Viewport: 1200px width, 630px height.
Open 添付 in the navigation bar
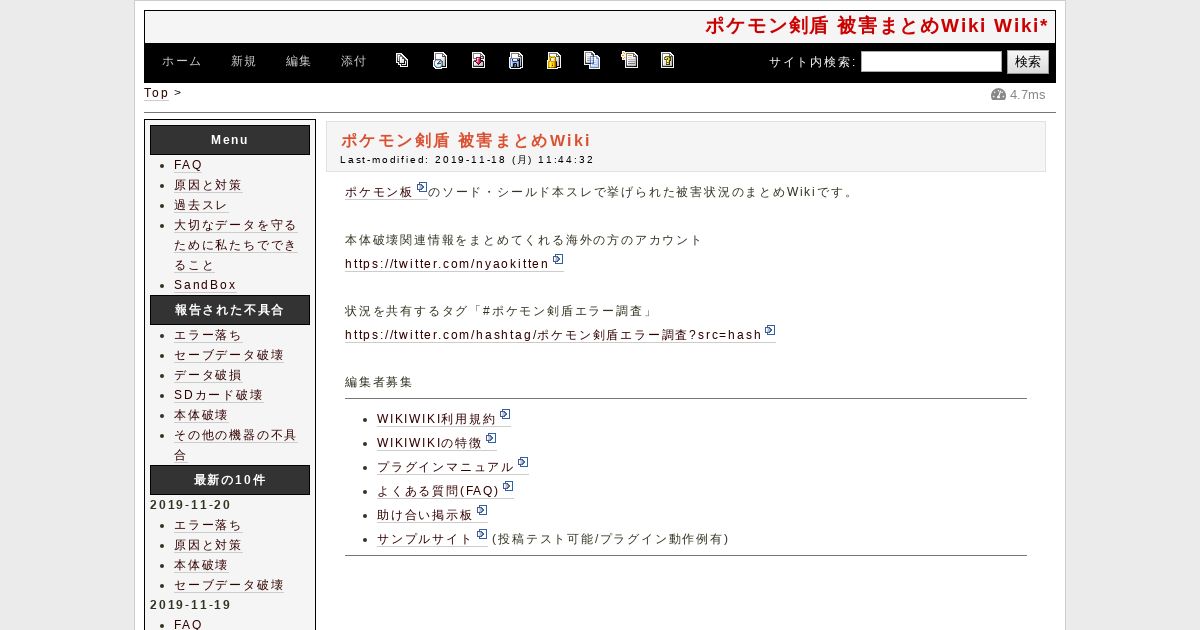pyautogui.click(x=353, y=61)
